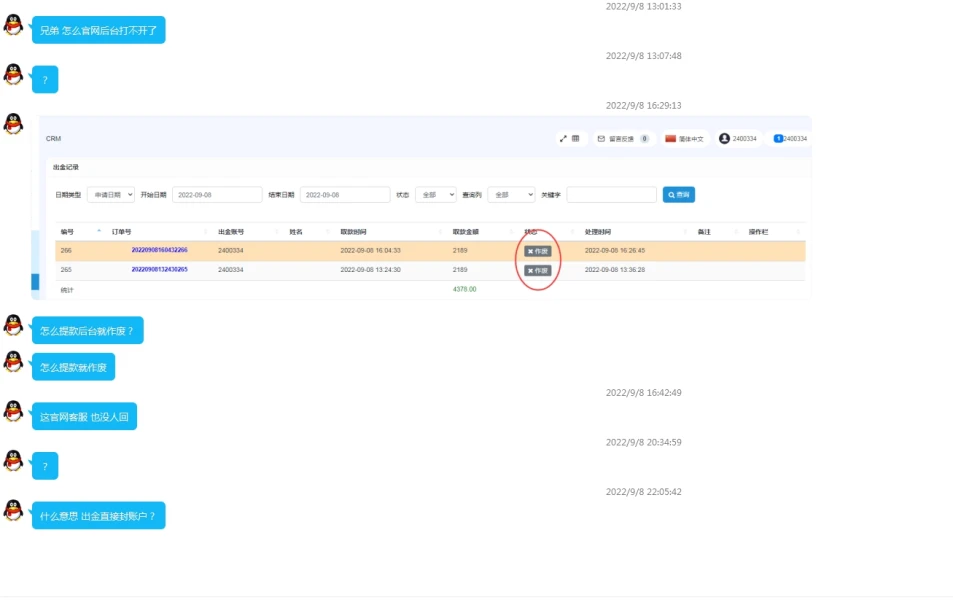Open the 状态 filter dropdown
This screenshot has width=953, height=600.
435,195
